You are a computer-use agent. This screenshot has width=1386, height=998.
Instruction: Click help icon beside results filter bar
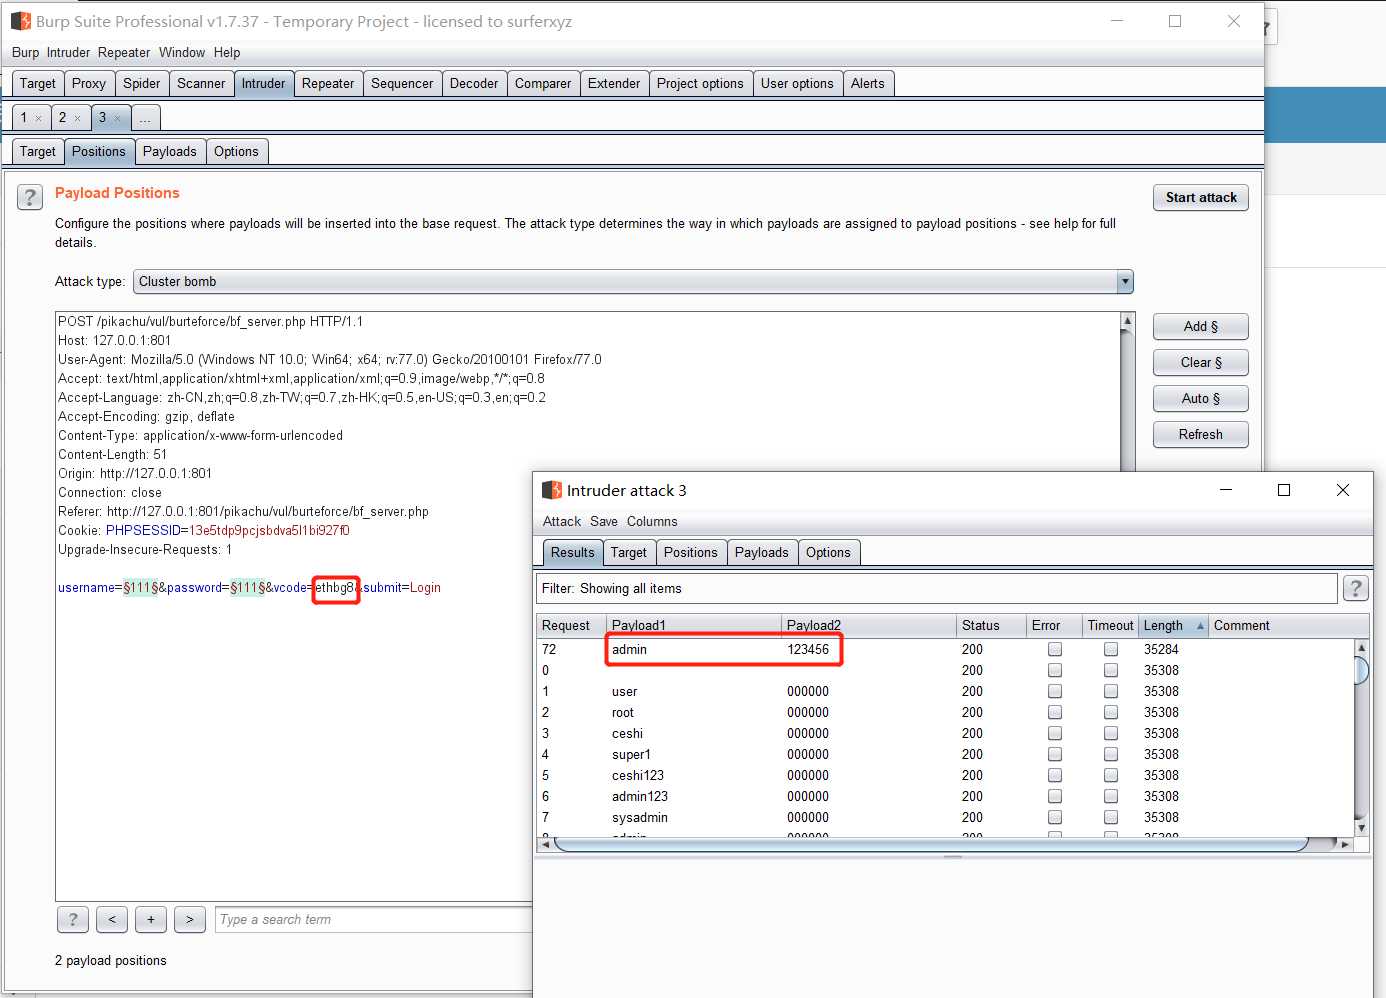coord(1355,588)
